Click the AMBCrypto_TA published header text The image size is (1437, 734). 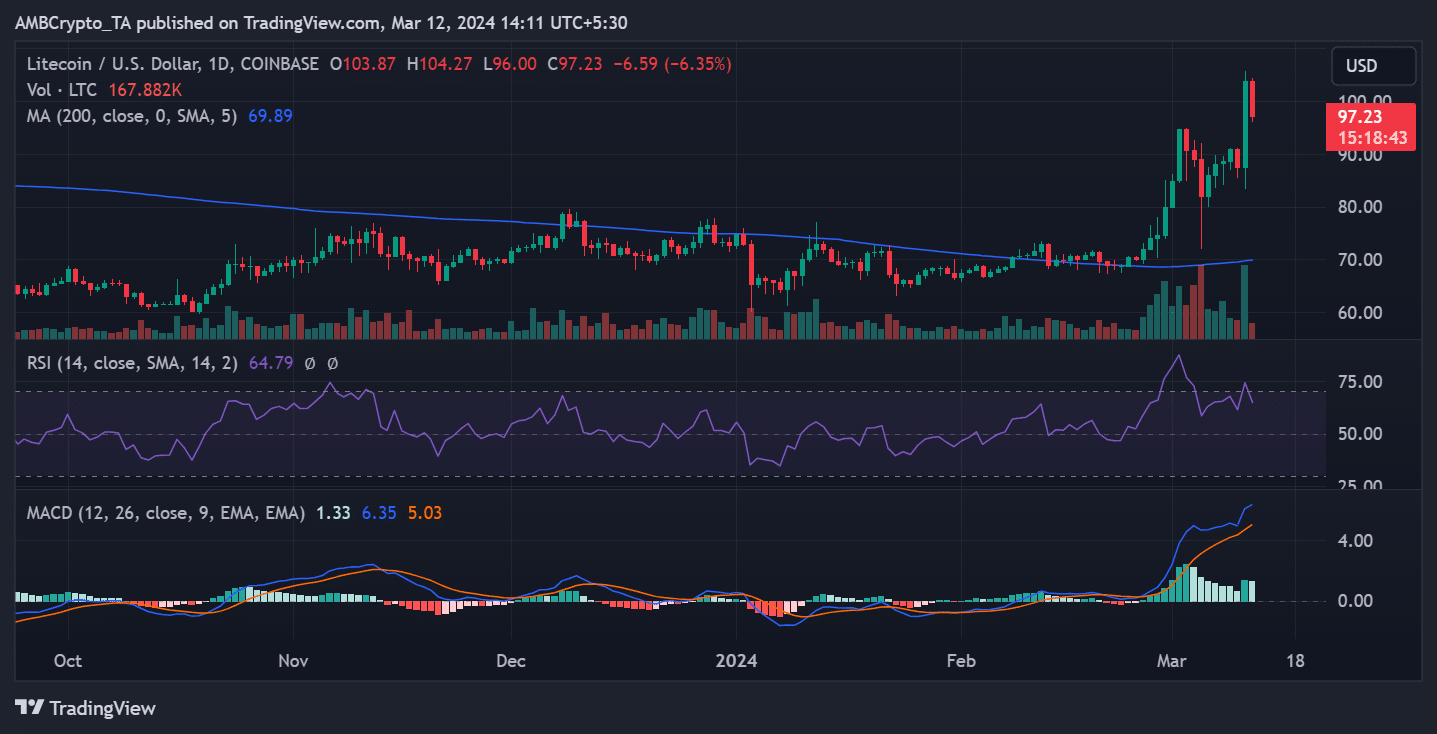pyautogui.click(x=321, y=22)
